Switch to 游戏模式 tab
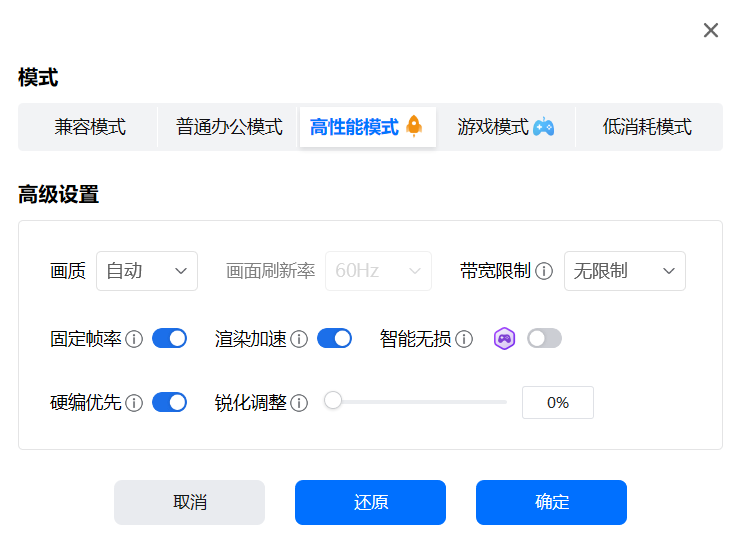The height and width of the screenshot is (550, 741). (x=506, y=127)
